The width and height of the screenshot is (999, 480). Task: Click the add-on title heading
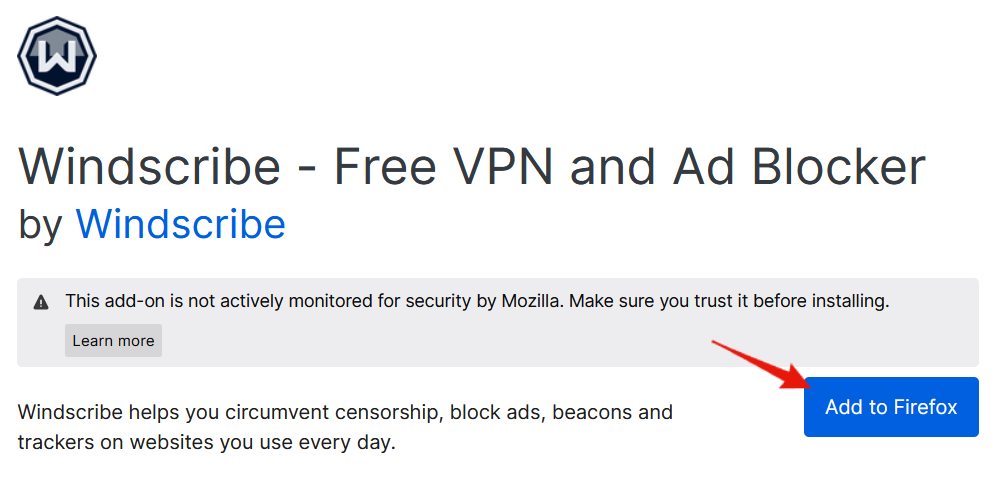(472, 167)
